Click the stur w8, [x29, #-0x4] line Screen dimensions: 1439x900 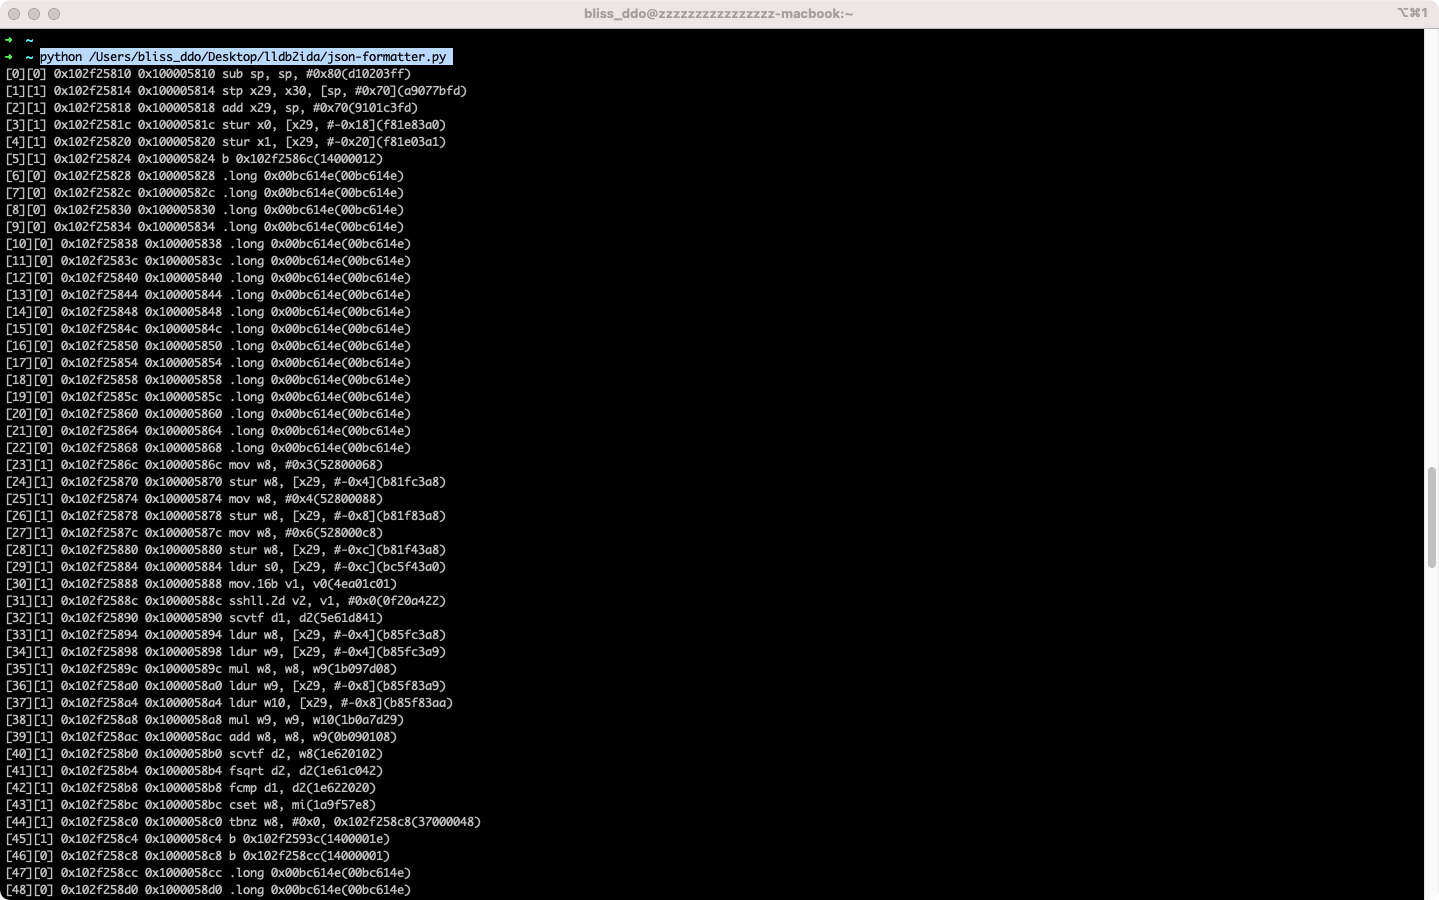(226, 482)
